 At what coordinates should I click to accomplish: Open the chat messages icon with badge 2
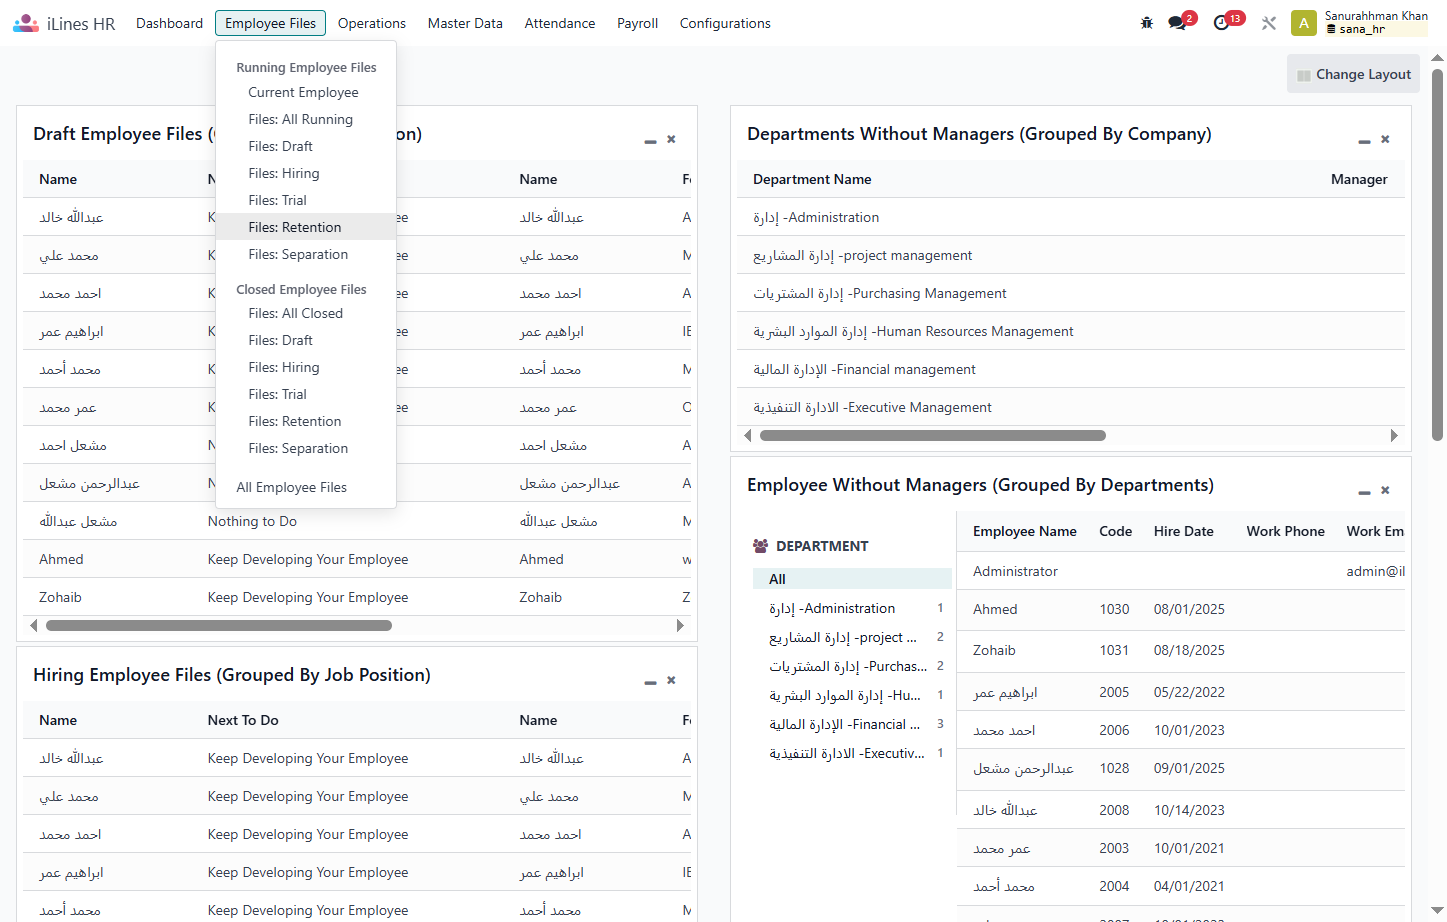[x=1178, y=23]
